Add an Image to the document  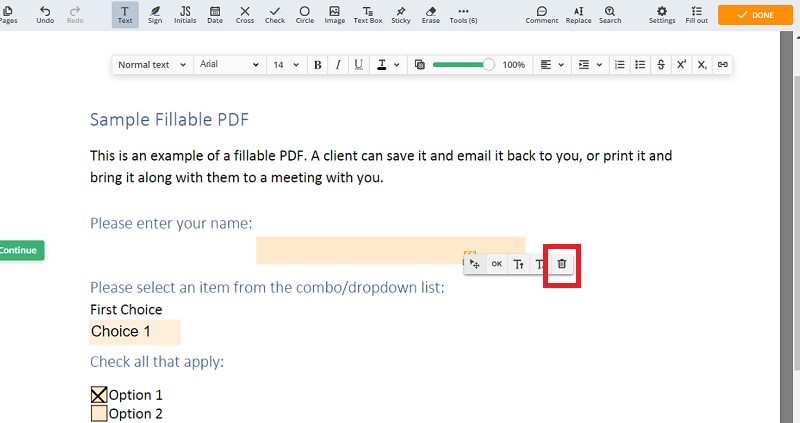coord(335,15)
